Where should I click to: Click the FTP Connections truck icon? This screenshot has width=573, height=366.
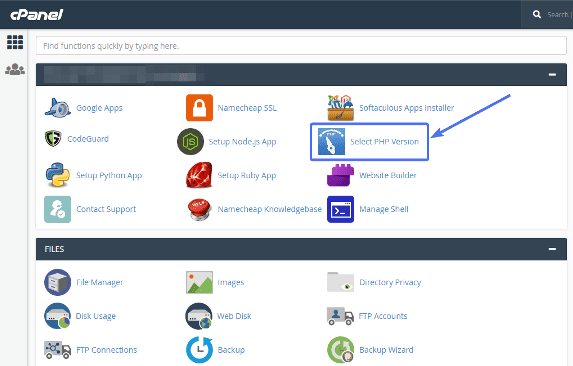(x=57, y=350)
